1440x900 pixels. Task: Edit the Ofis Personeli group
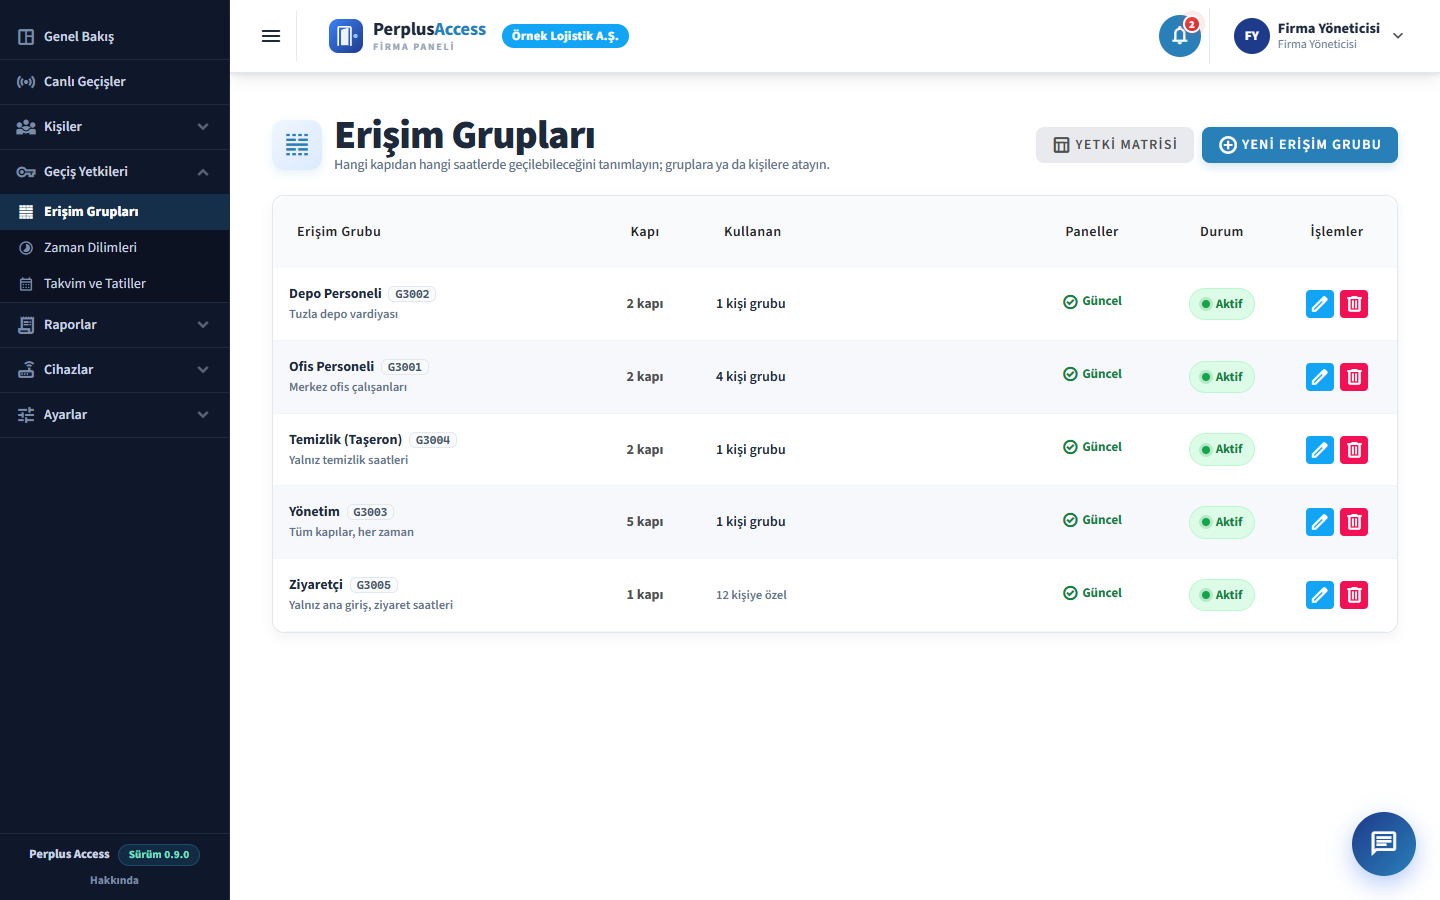1320,377
